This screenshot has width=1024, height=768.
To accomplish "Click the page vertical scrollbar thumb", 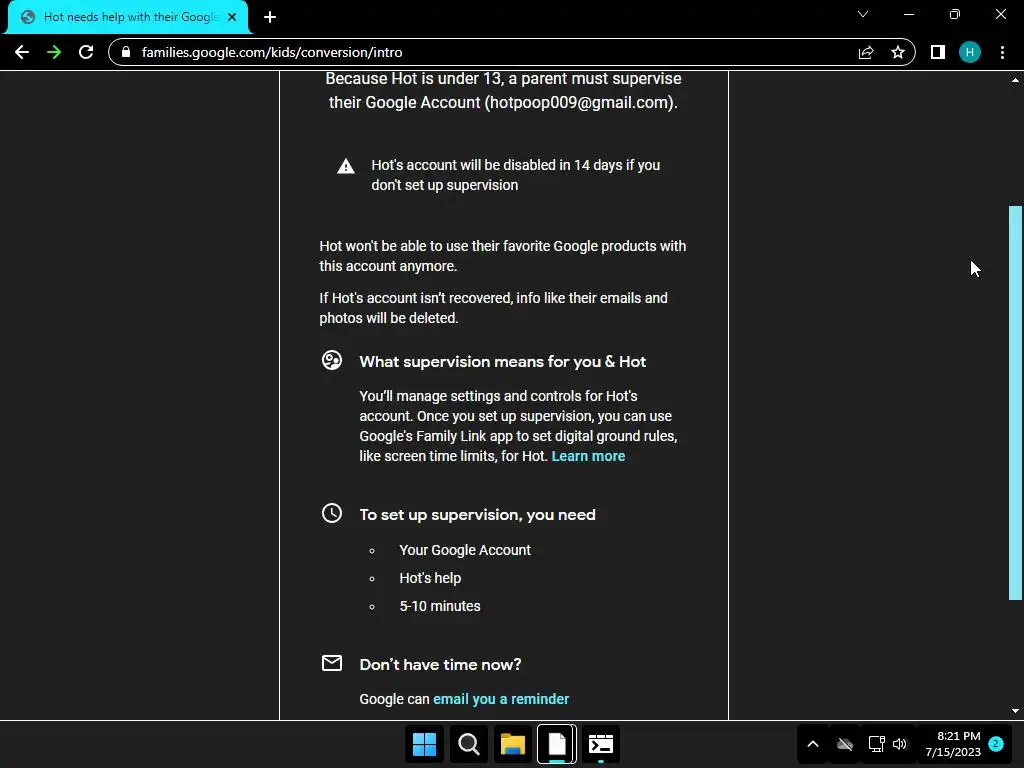I will tap(1015, 402).
